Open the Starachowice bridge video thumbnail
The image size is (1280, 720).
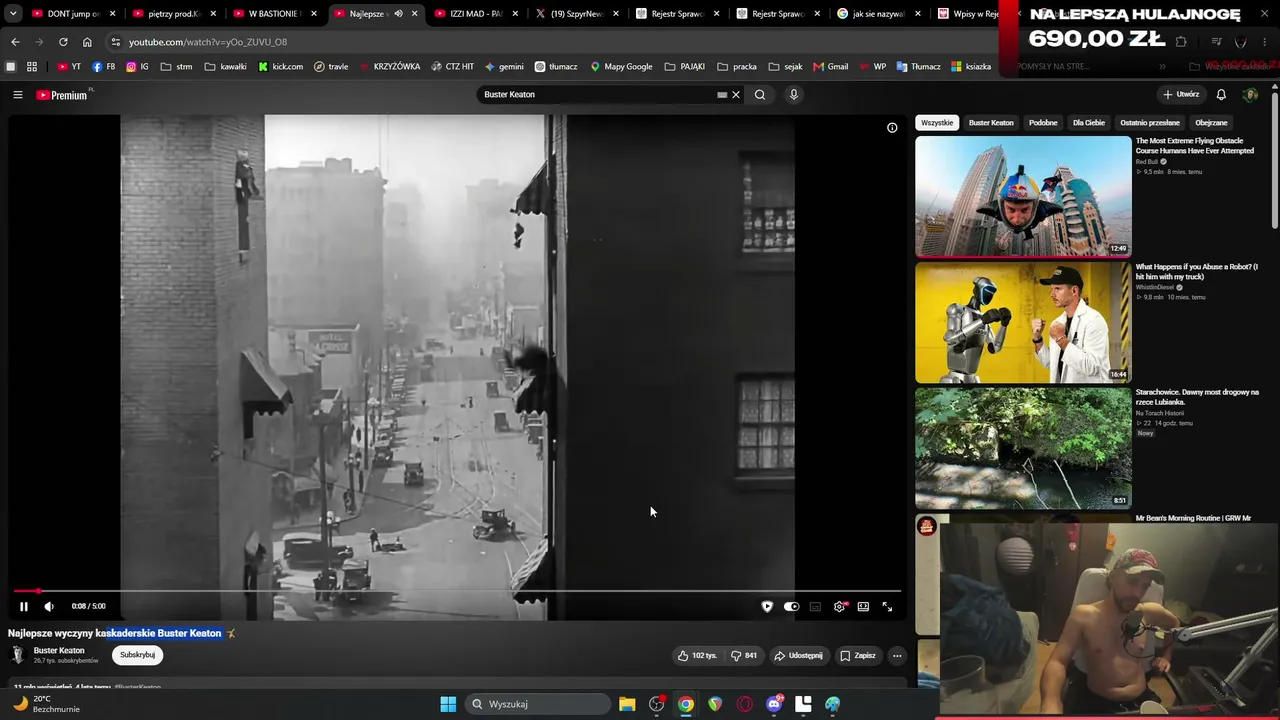click(1023, 448)
